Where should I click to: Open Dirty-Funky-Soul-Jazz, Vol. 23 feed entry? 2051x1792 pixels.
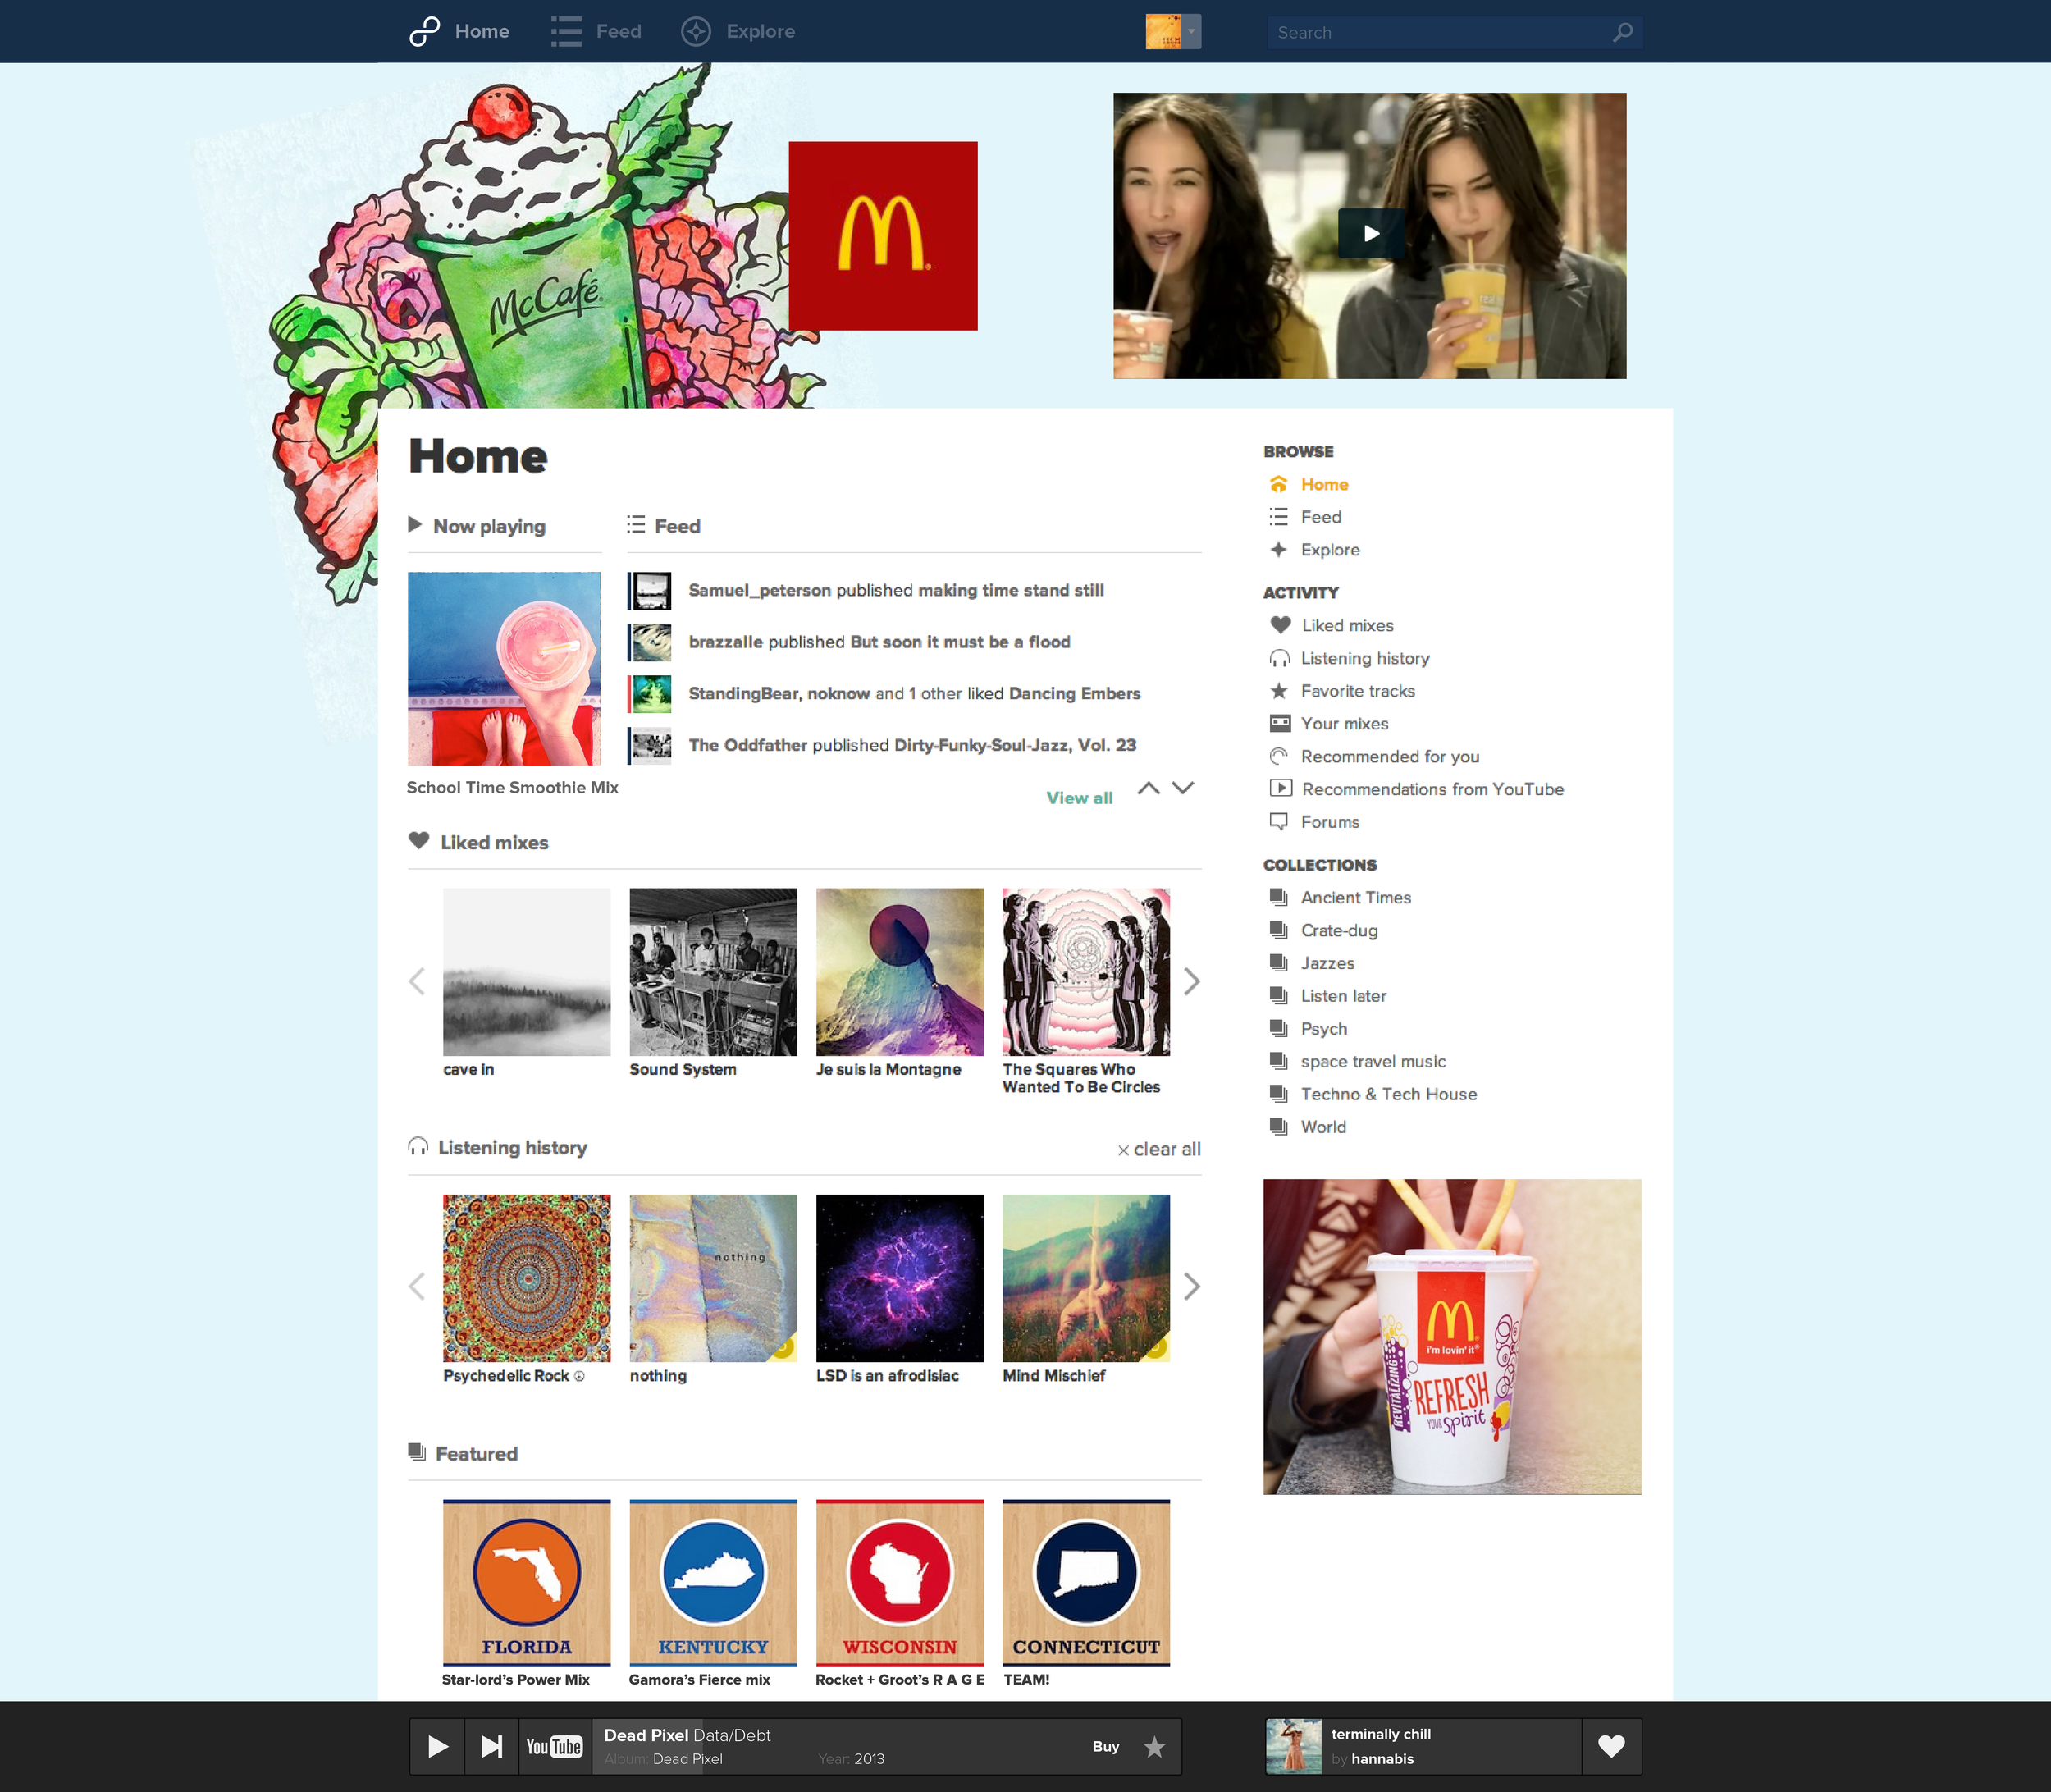click(912, 745)
